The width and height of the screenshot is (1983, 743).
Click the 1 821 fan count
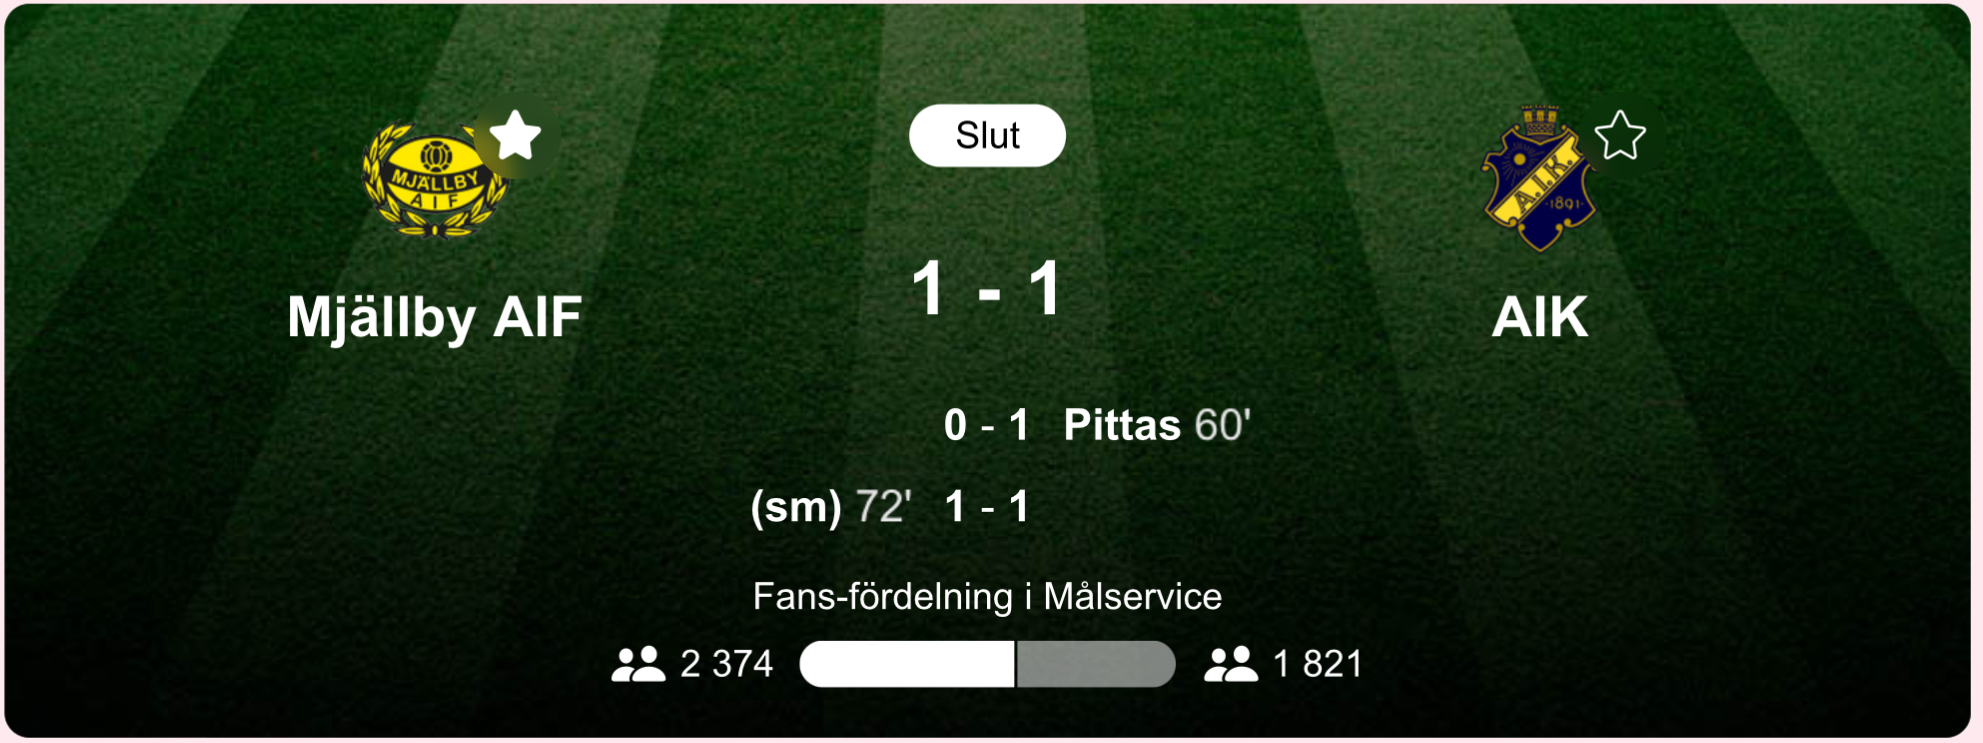click(1318, 664)
